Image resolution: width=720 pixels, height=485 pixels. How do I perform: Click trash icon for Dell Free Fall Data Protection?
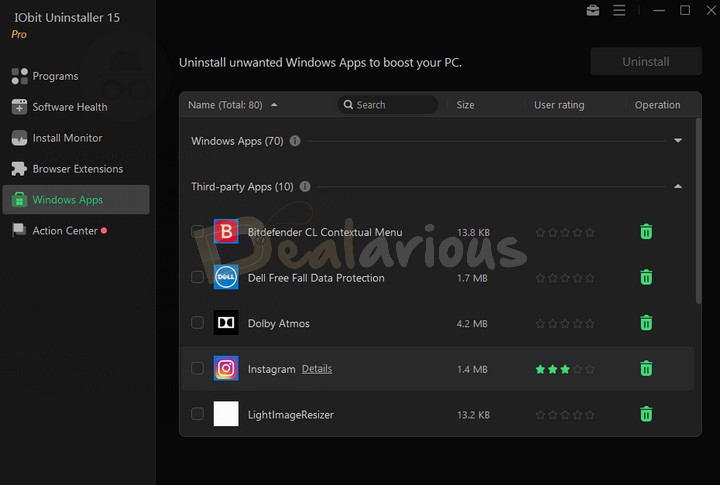point(646,277)
